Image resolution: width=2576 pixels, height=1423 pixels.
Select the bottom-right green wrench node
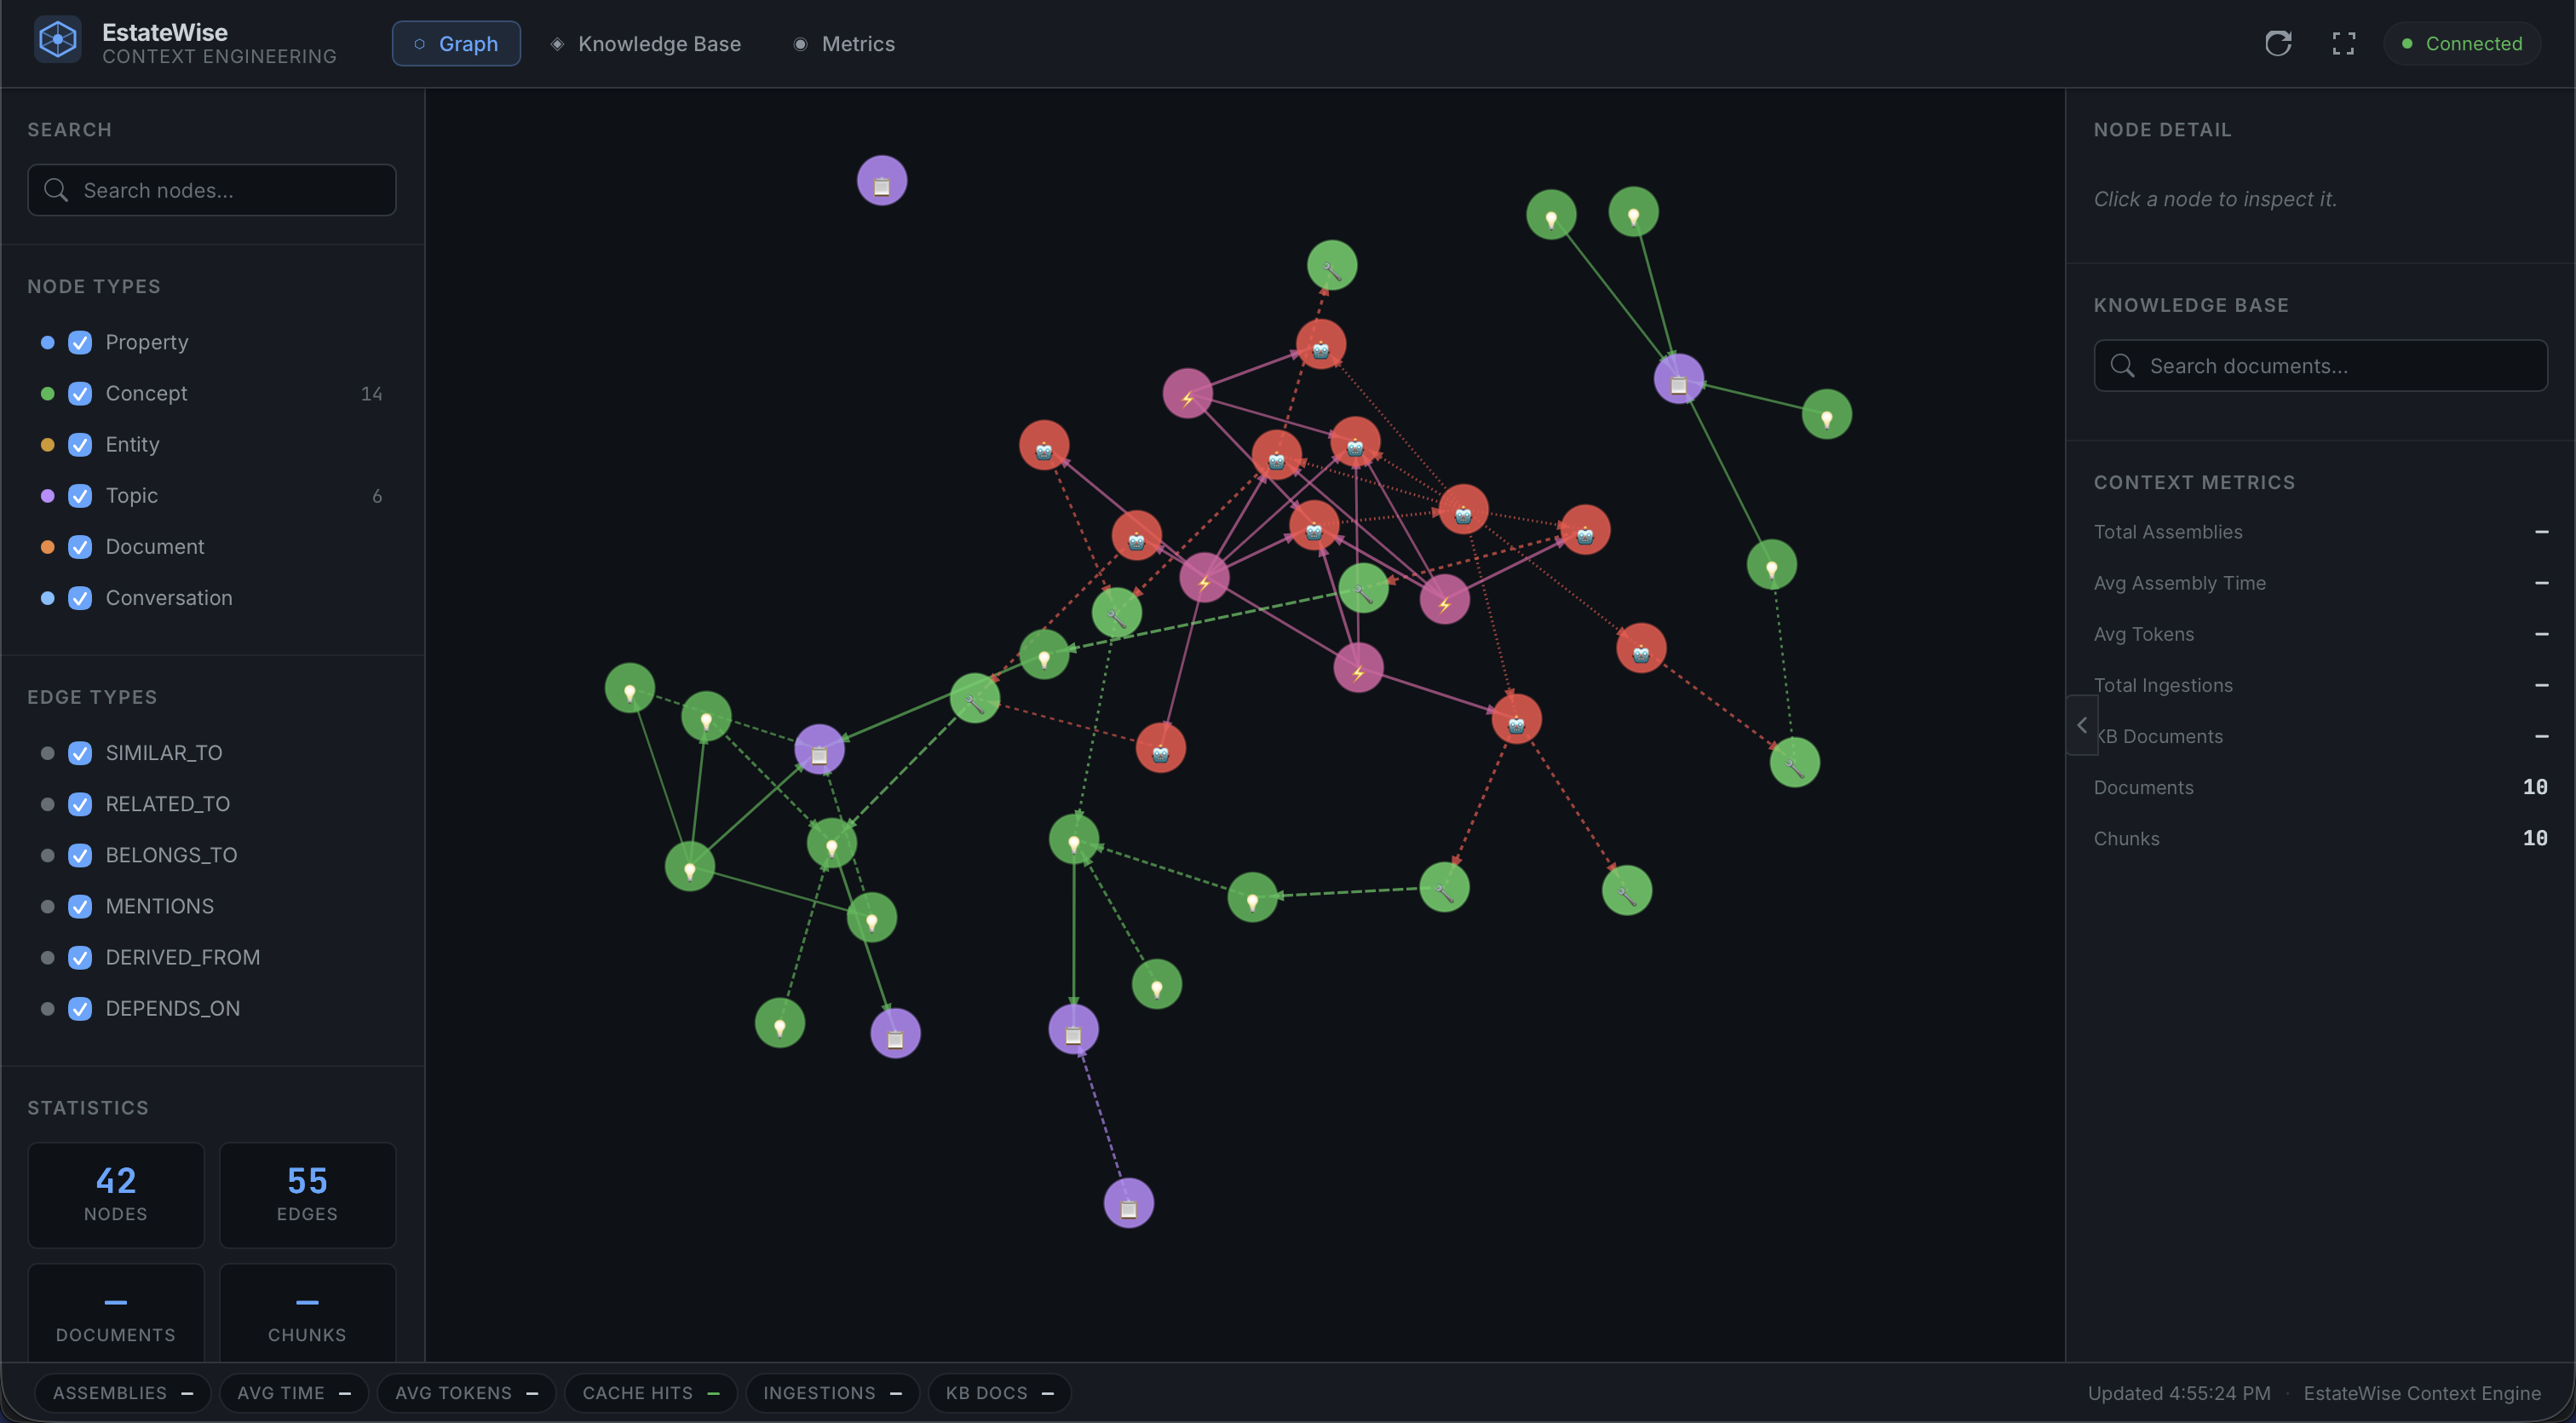pyautogui.click(x=1627, y=891)
